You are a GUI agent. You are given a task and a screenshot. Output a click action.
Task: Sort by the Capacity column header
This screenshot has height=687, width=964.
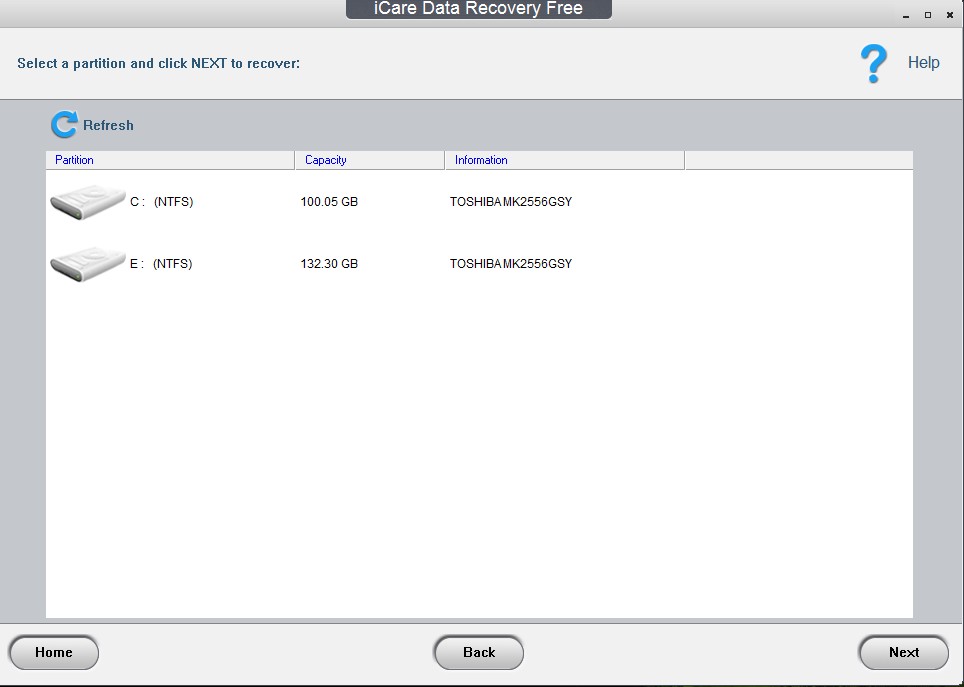325,160
